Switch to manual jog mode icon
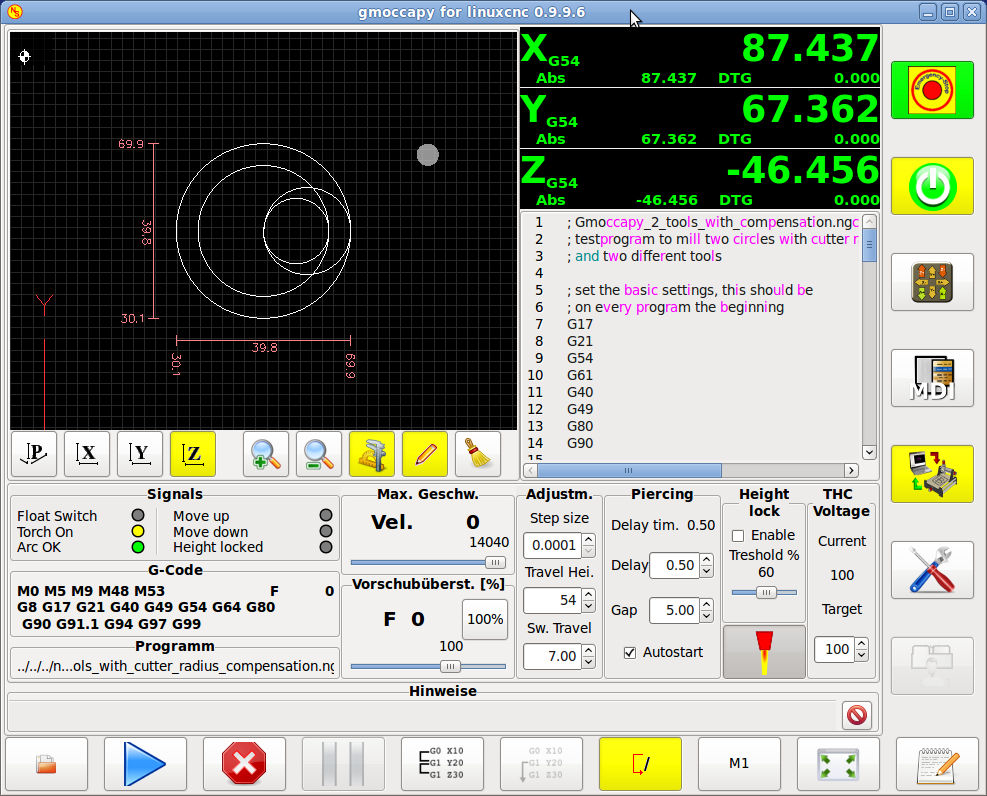987x796 pixels. pos(932,282)
